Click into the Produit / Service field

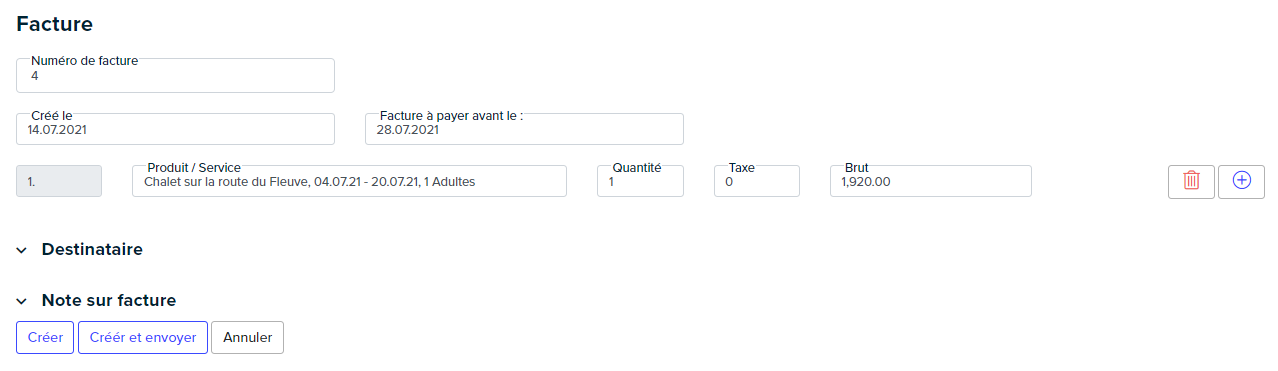349,181
